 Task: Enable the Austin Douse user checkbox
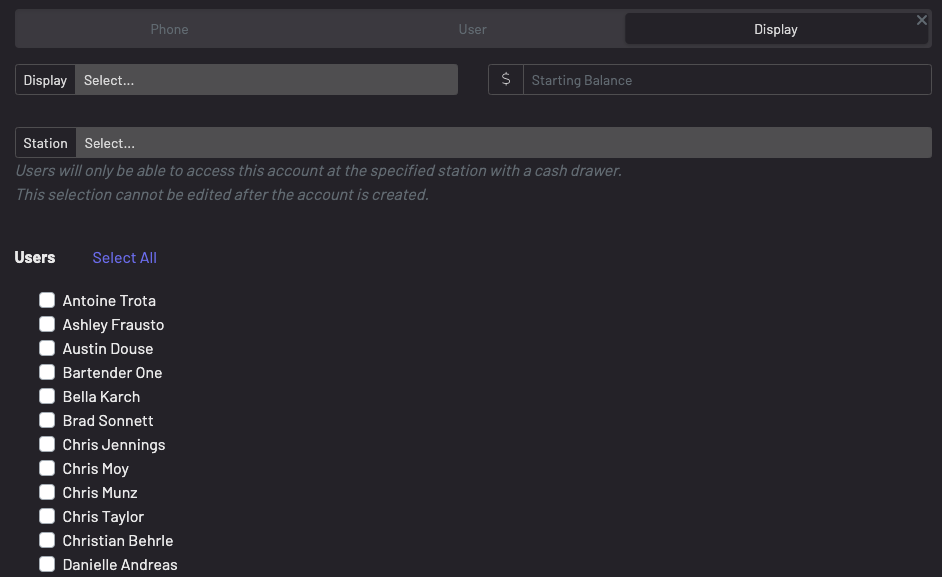tap(47, 348)
